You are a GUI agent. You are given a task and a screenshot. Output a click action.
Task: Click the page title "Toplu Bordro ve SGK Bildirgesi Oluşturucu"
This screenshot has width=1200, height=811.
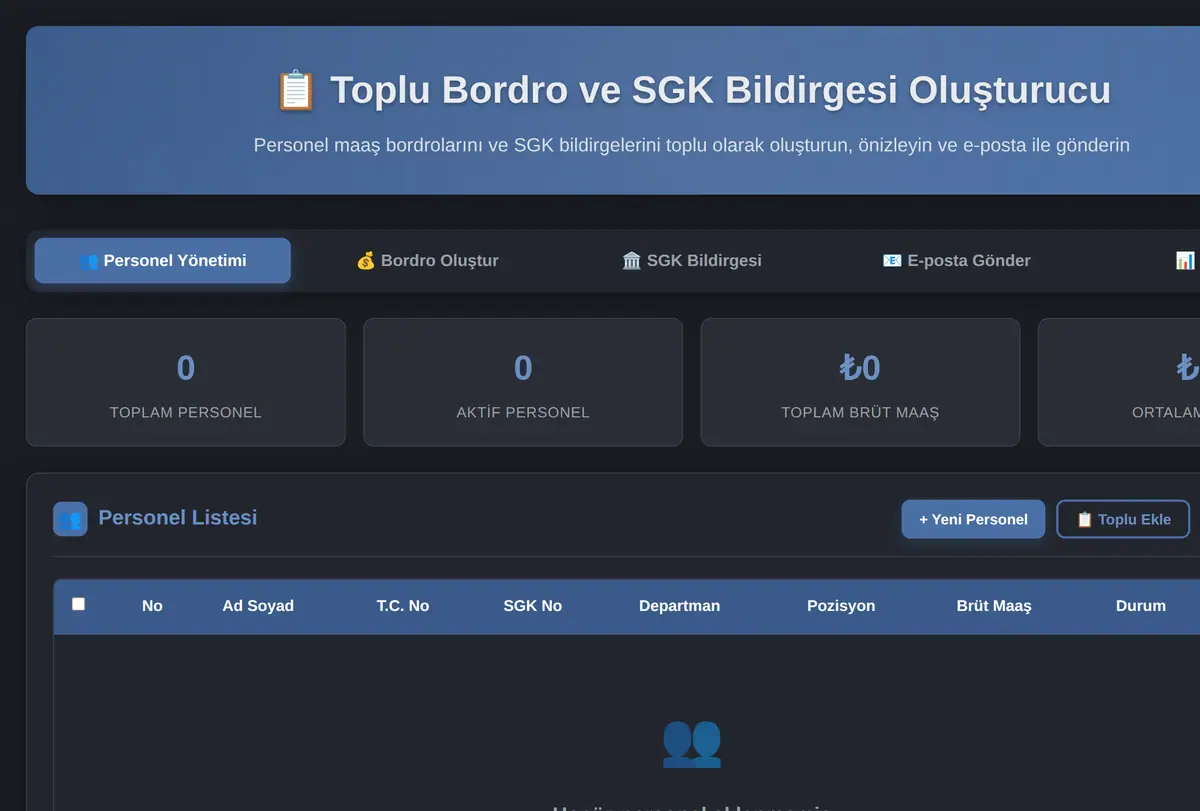(x=720, y=90)
